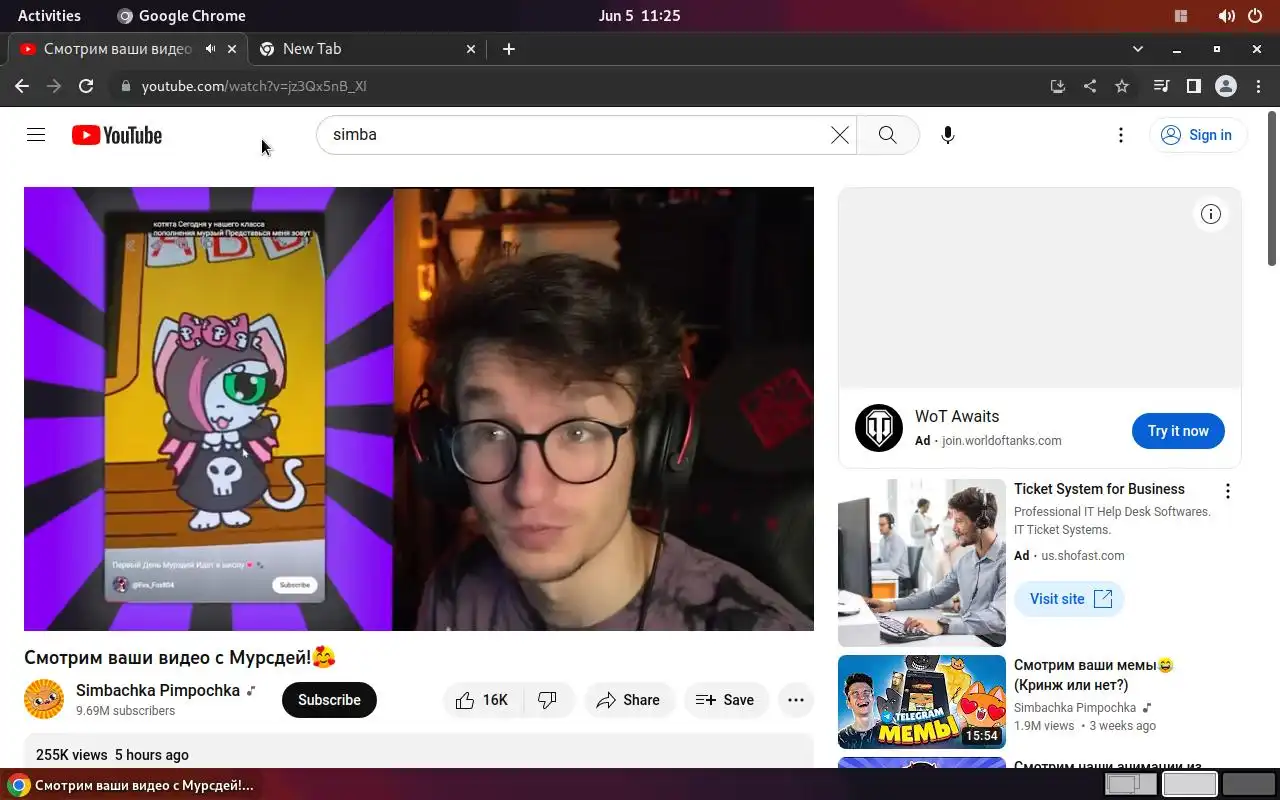This screenshot has width=1280, height=800.
Task: Open Chrome profile avatar
Action: pos(1226,86)
